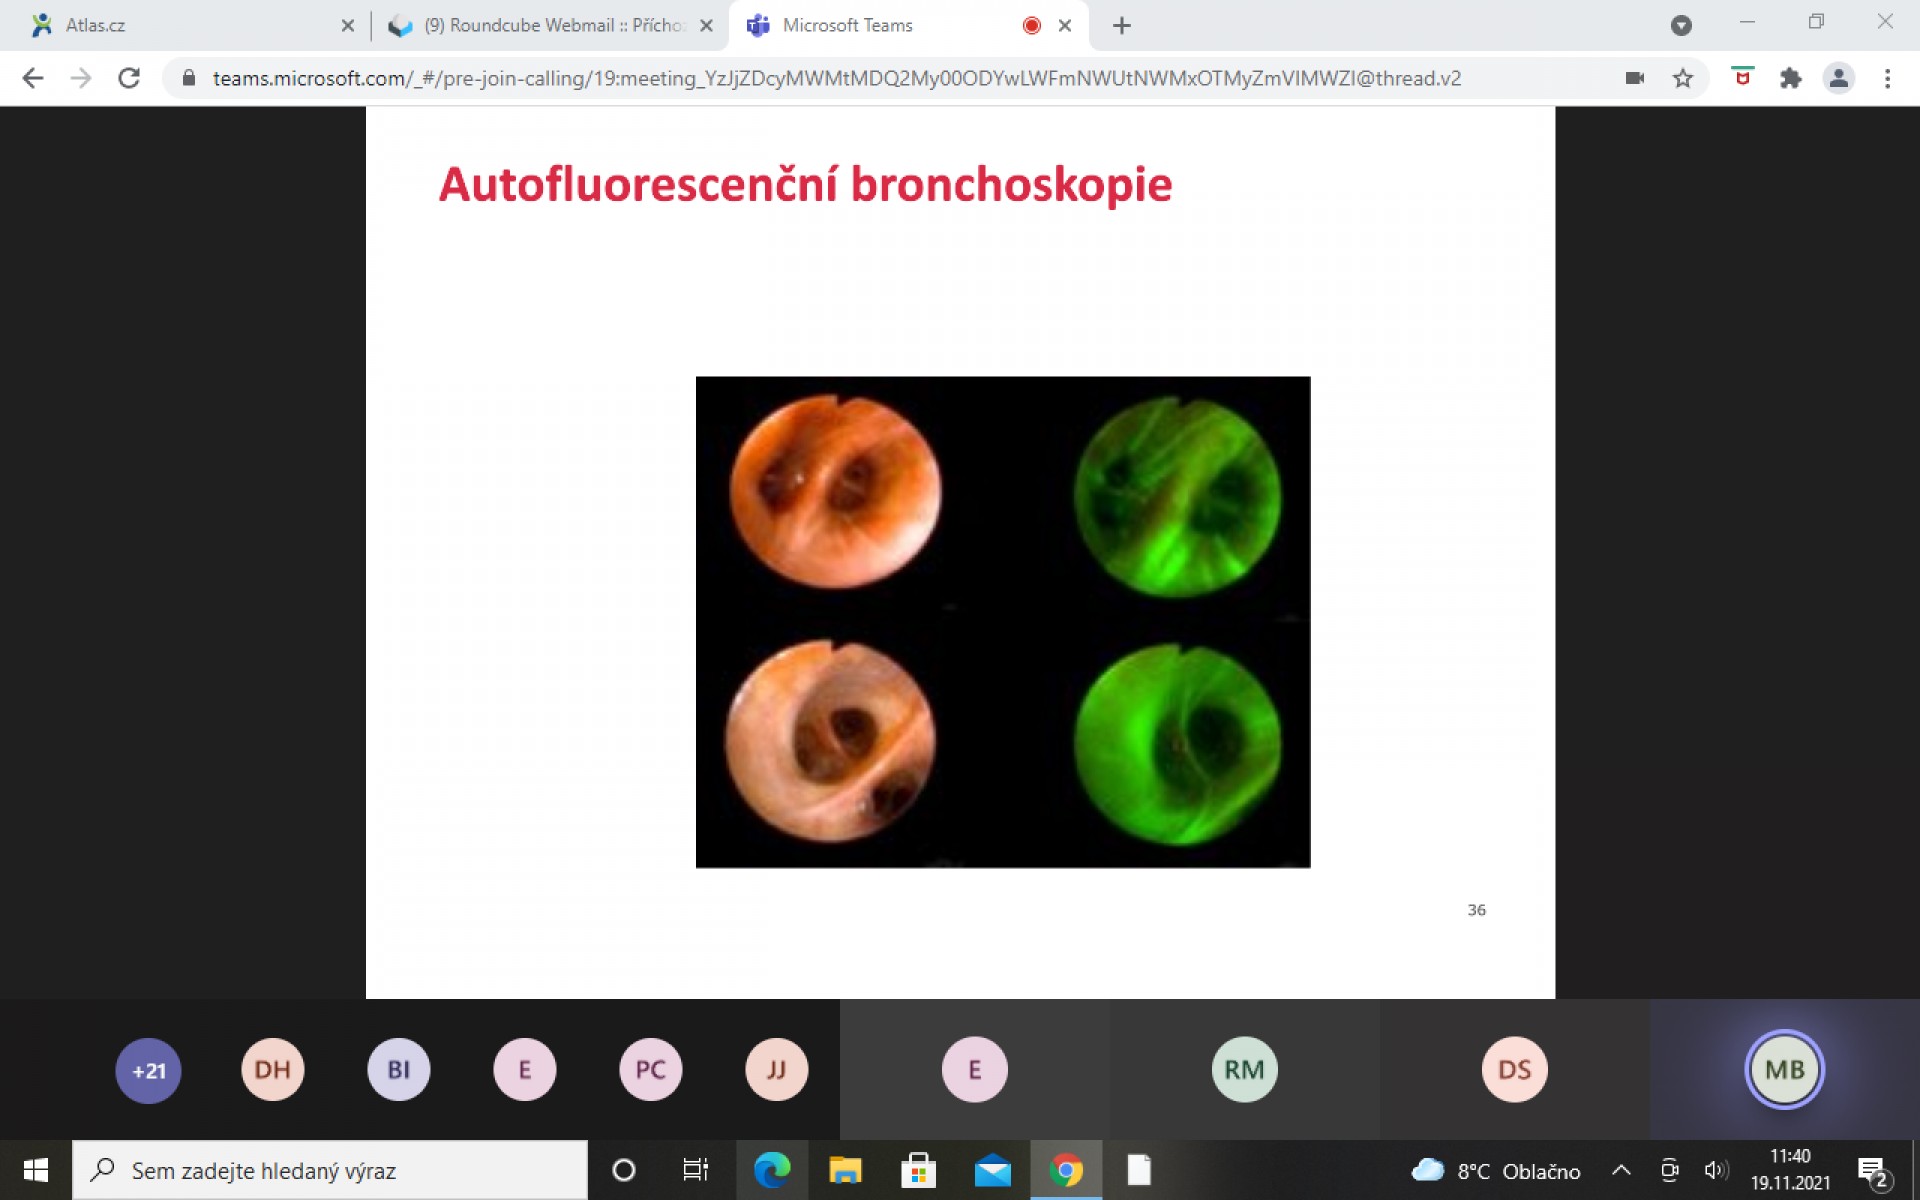This screenshot has height=1200, width=1920.
Task: Open the blank document taskbar icon
Action: point(1139,1170)
